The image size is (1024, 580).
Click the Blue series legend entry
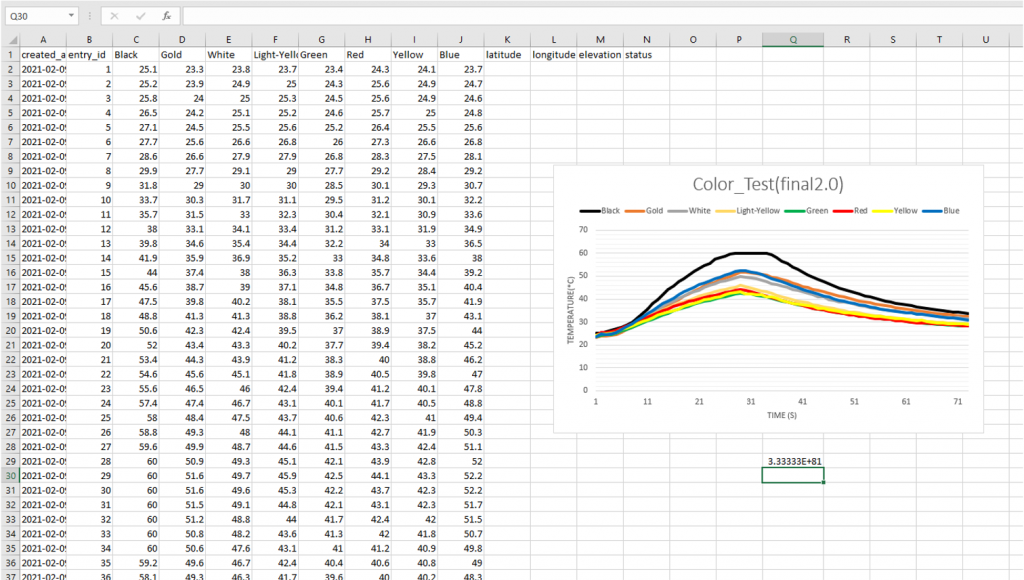[x=941, y=211]
